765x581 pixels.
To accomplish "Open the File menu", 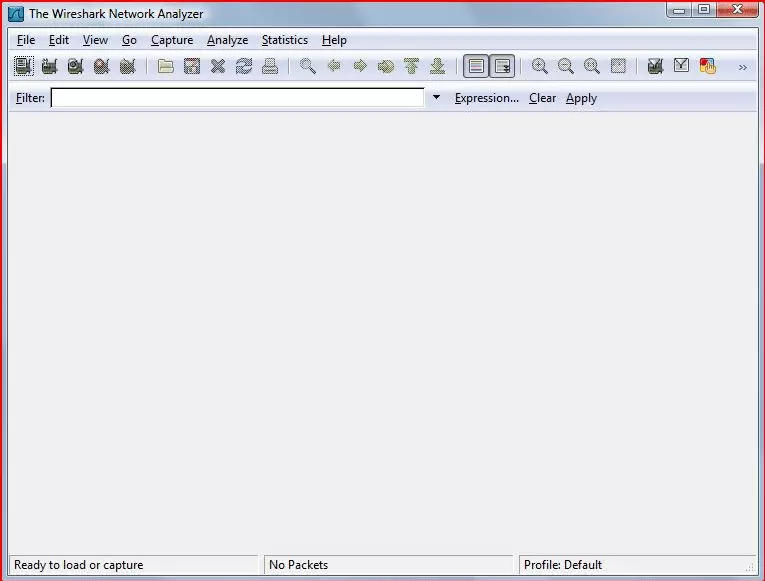I will tap(26, 40).
